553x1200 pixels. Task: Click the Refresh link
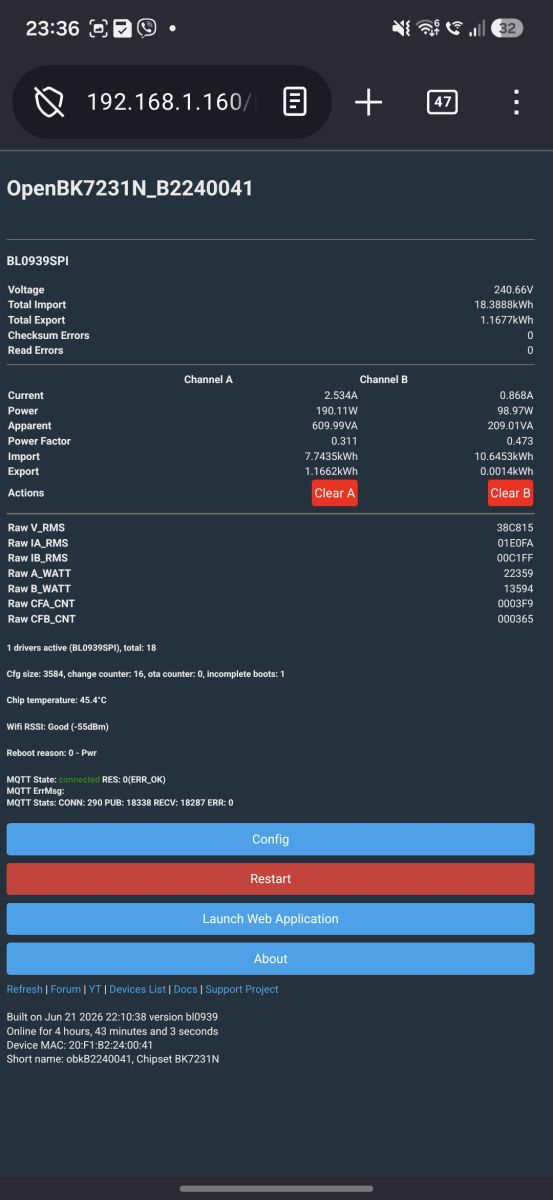[x=25, y=989]
